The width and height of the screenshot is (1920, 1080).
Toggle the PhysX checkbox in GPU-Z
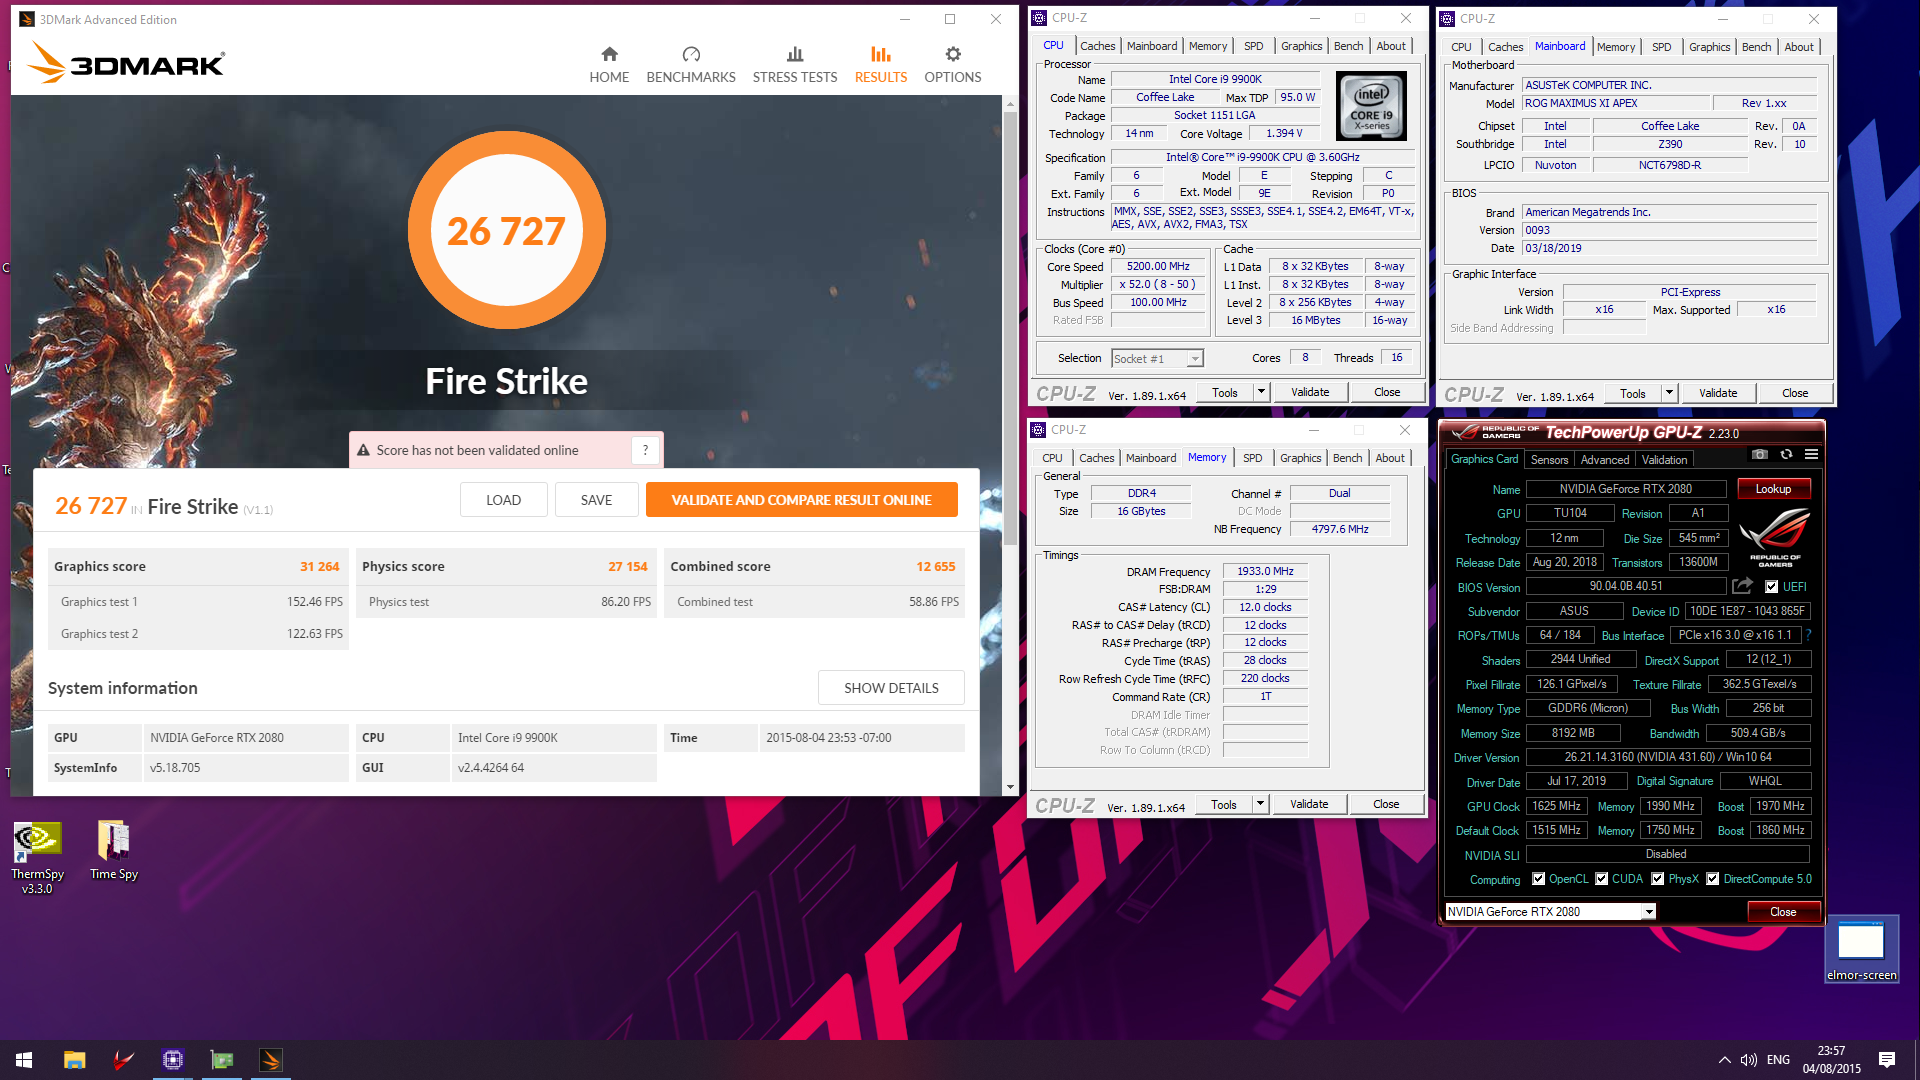click(1658, 879)
